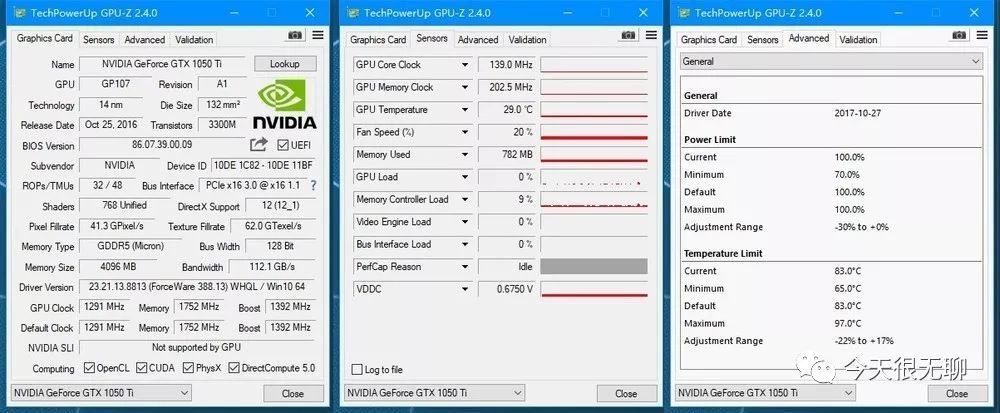The width and height of the screenshot is (1000, 413).
Task: Open the Memory Used sensor dropdown
Action: click(x=465, y=154)
